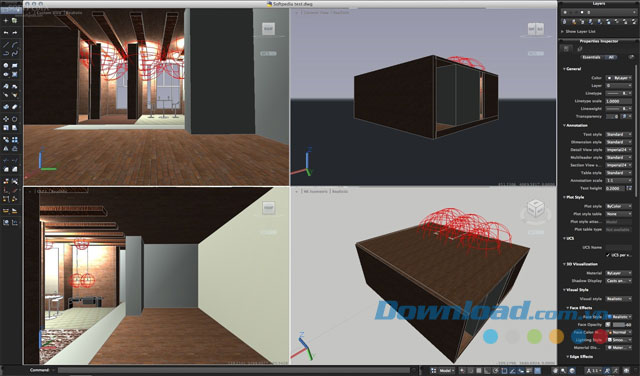Activate the Rotate tool
This screenshot has width=640, height=376.
tap(15, 119)
